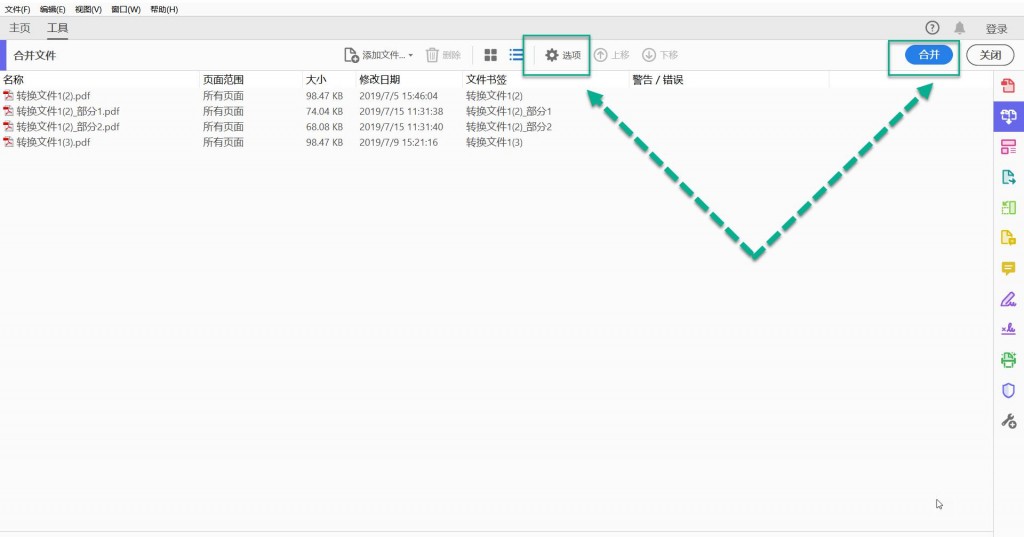Click the size value 68.08 KB
The height and width of the screenshot is (537, 1024).
point(325,127)
